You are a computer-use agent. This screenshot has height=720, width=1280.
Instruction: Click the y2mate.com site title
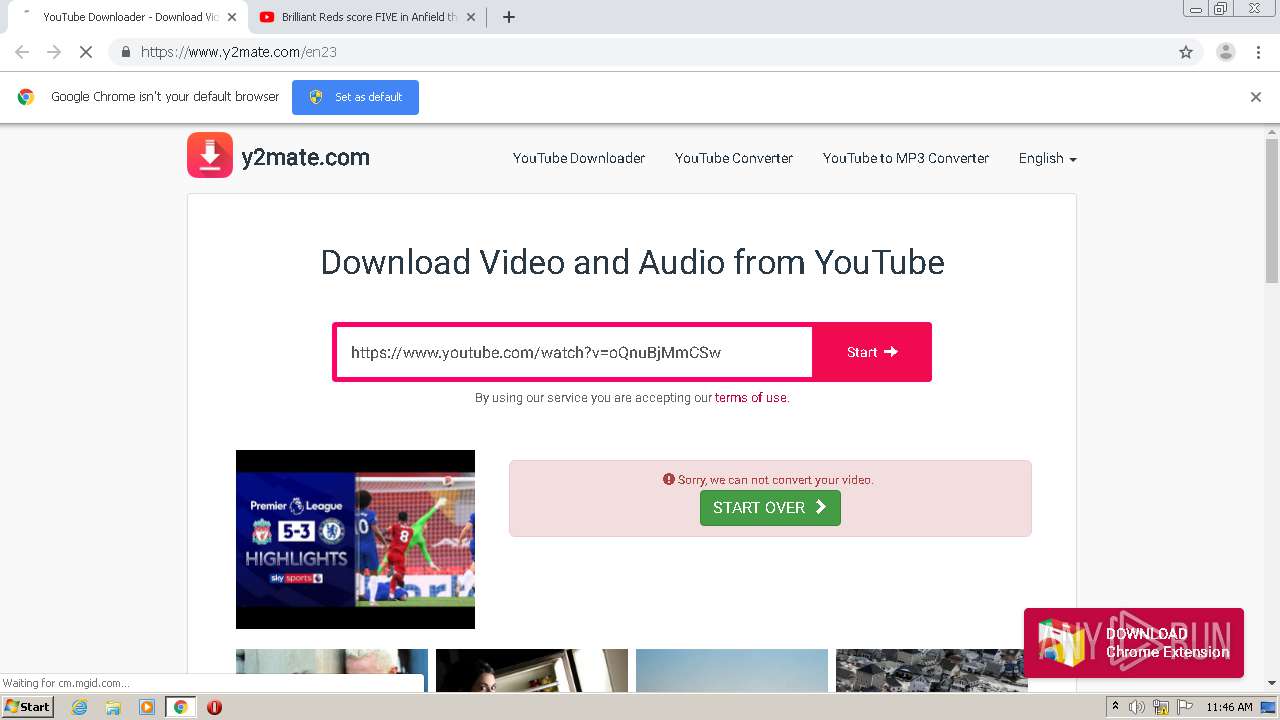(306, 157)
